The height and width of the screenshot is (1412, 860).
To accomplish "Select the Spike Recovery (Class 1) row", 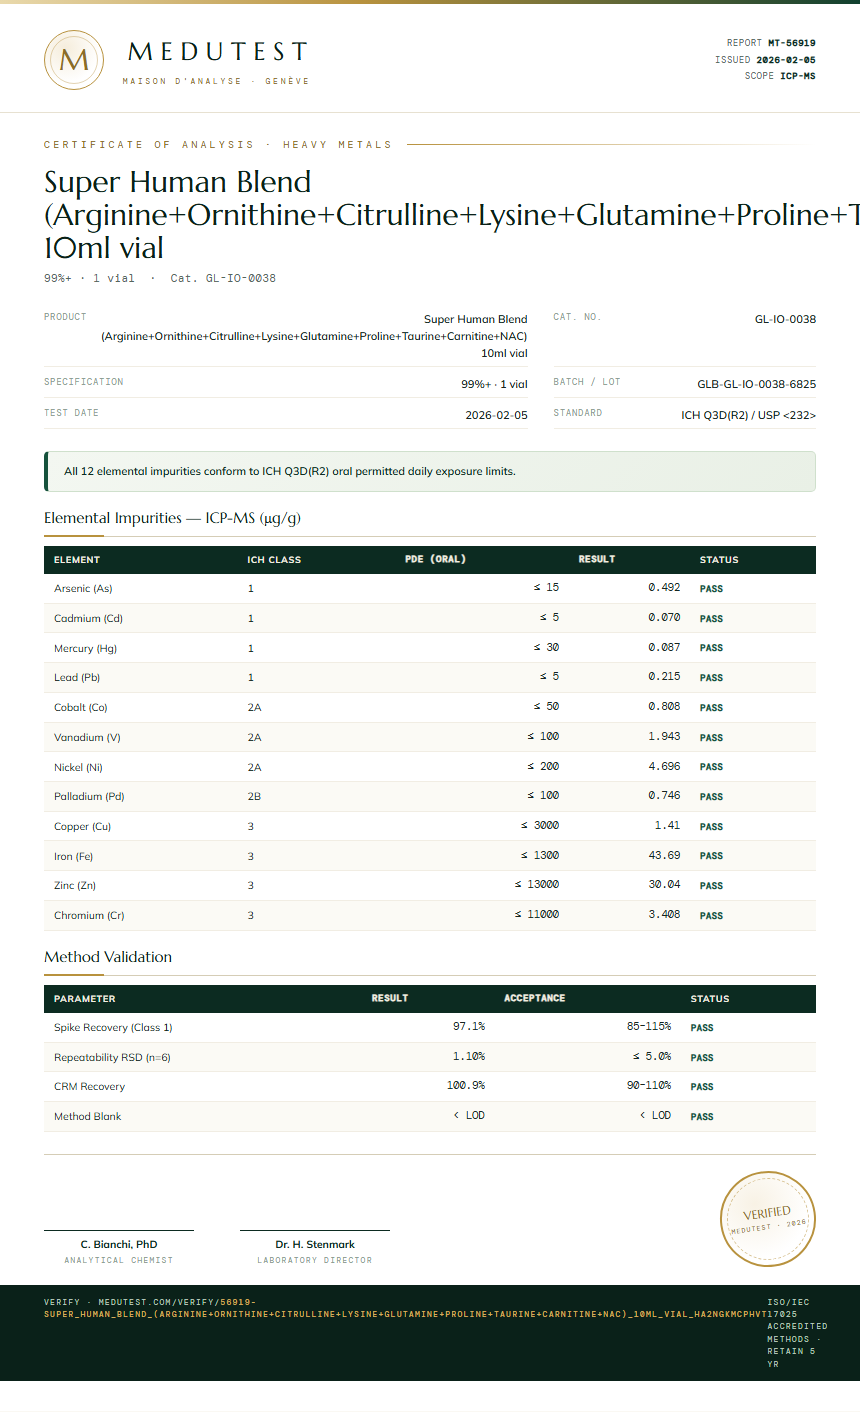I will (x=430, y=1027).
